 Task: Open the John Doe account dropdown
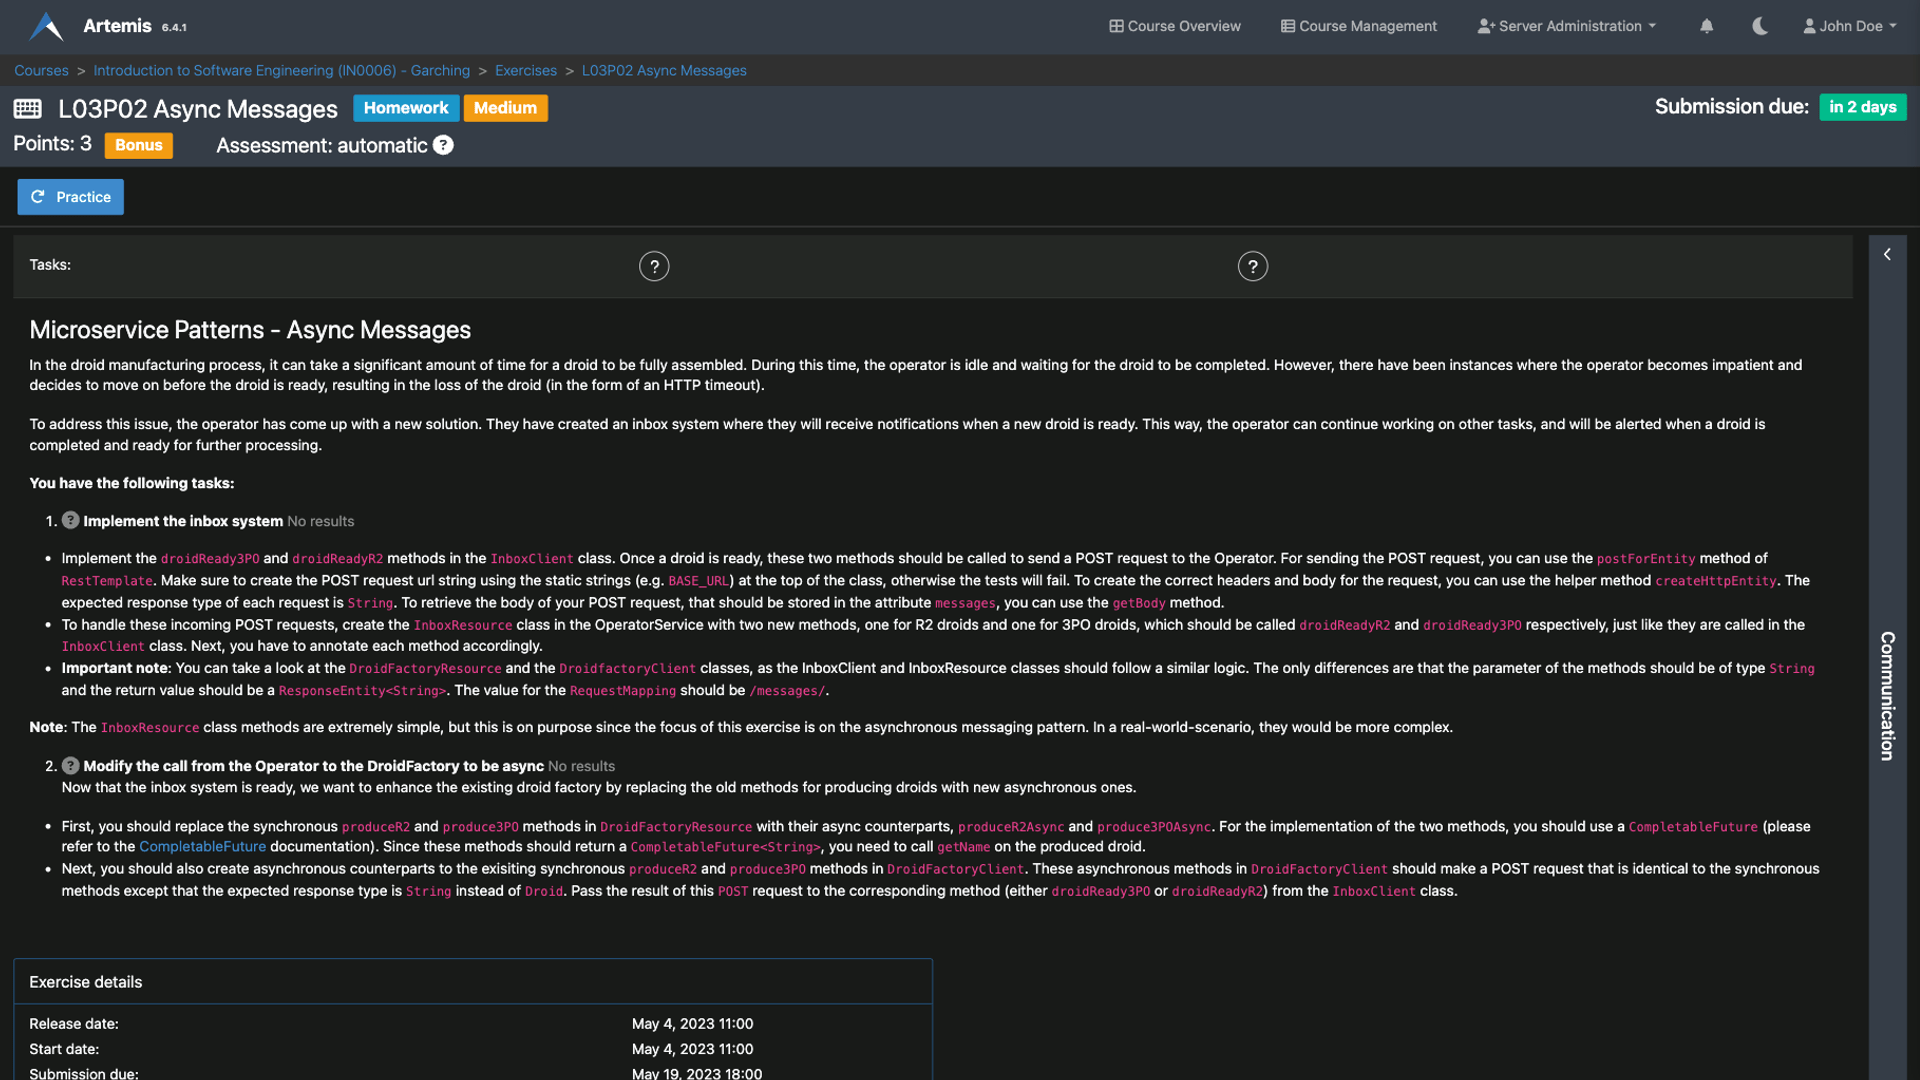[1849, 26]
